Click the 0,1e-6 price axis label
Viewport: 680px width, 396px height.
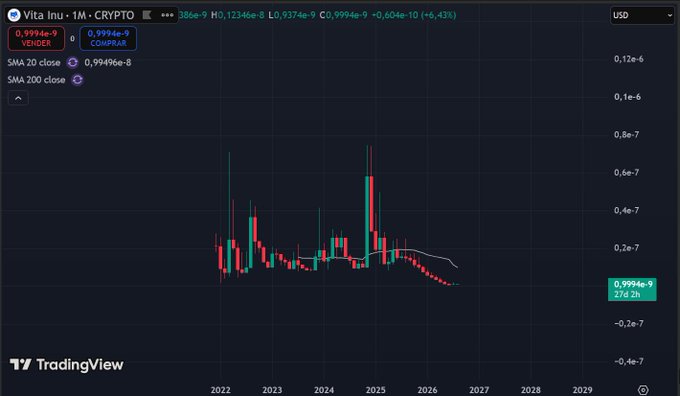[627, 97]
